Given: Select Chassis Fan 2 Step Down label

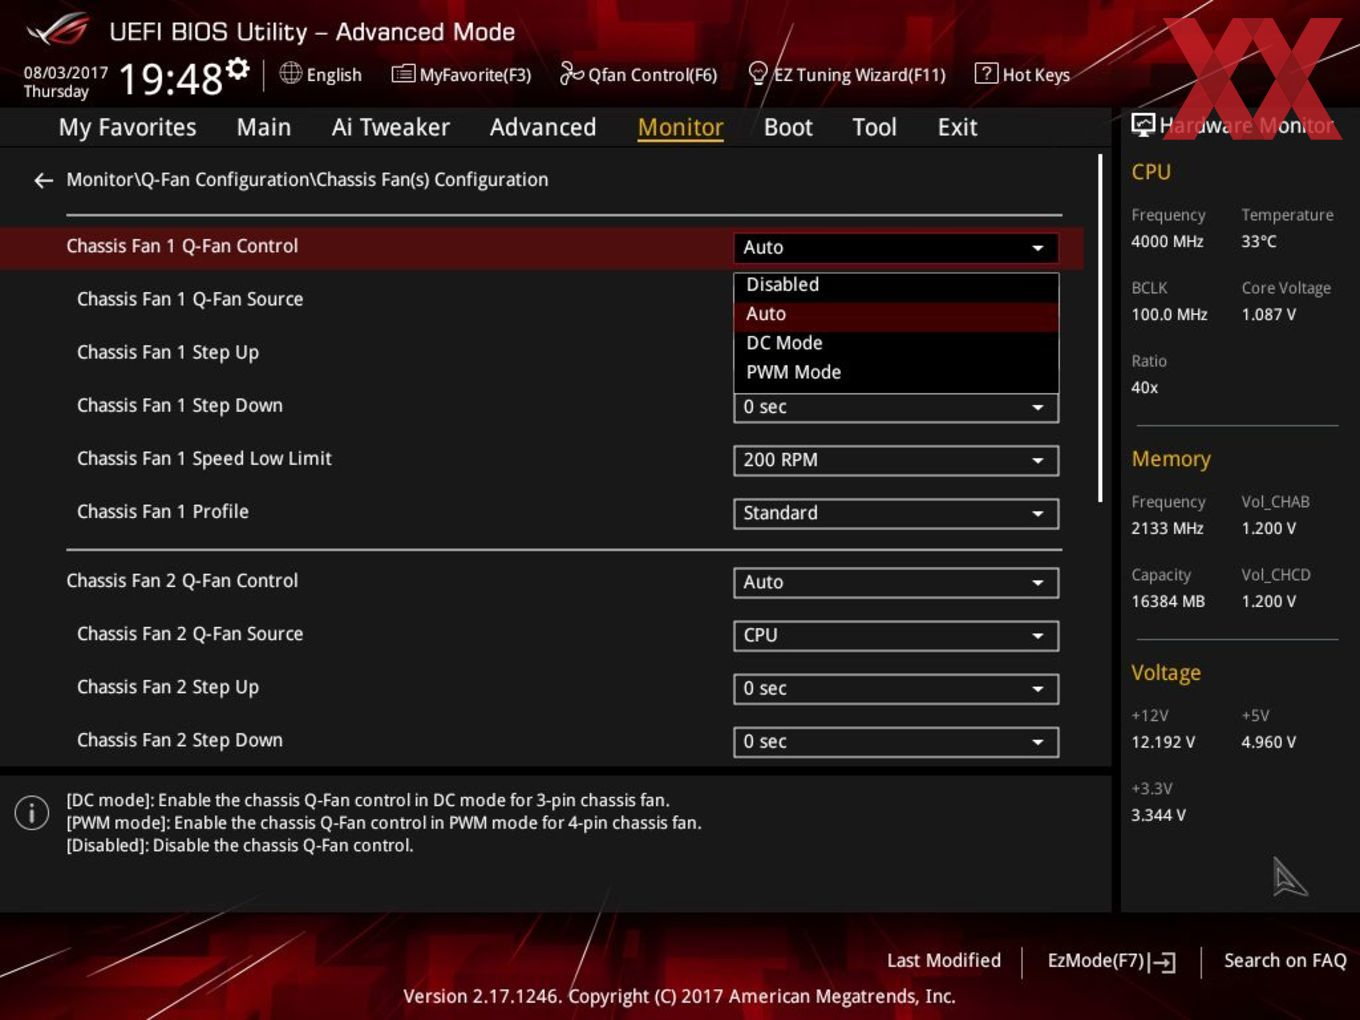Looking at the screenshot, I should [x=180, y=740].
